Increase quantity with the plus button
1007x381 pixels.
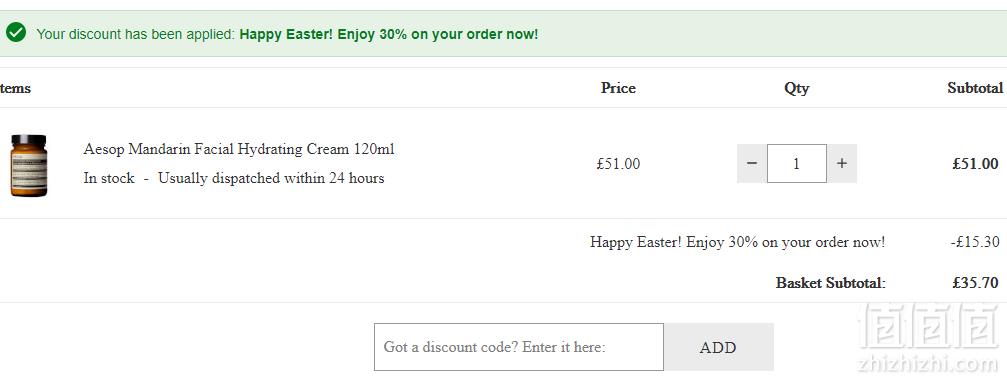click(x=842, y=163)
